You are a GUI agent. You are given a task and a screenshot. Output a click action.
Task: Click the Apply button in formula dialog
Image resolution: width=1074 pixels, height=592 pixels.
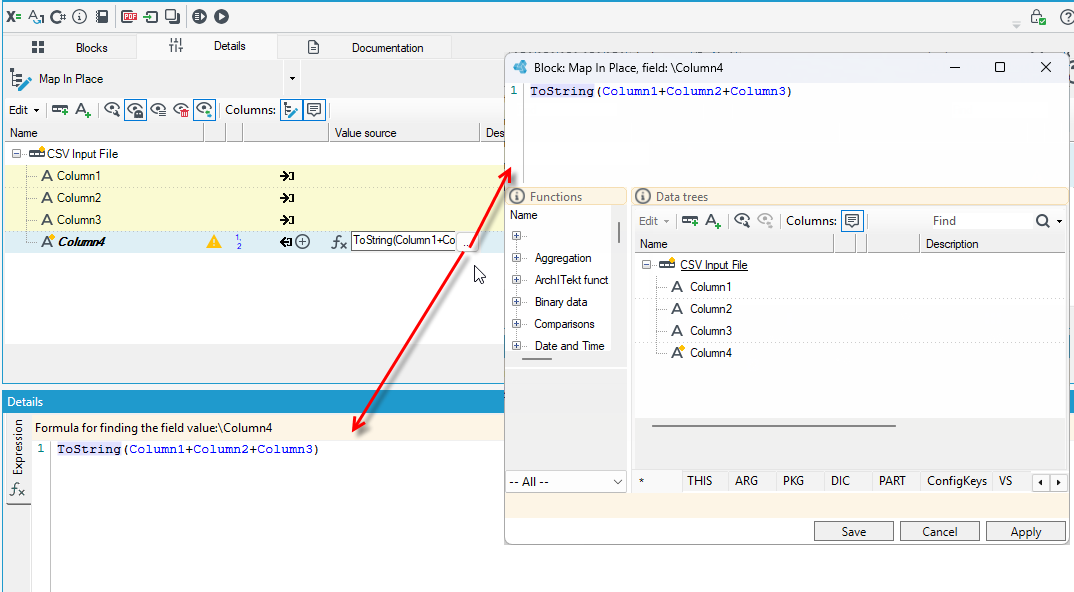pos(1025,532)
